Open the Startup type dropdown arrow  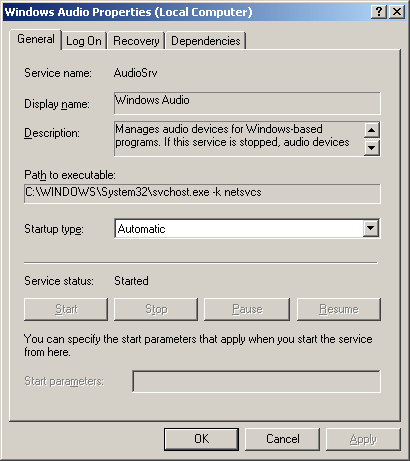[x=371, y=228]
